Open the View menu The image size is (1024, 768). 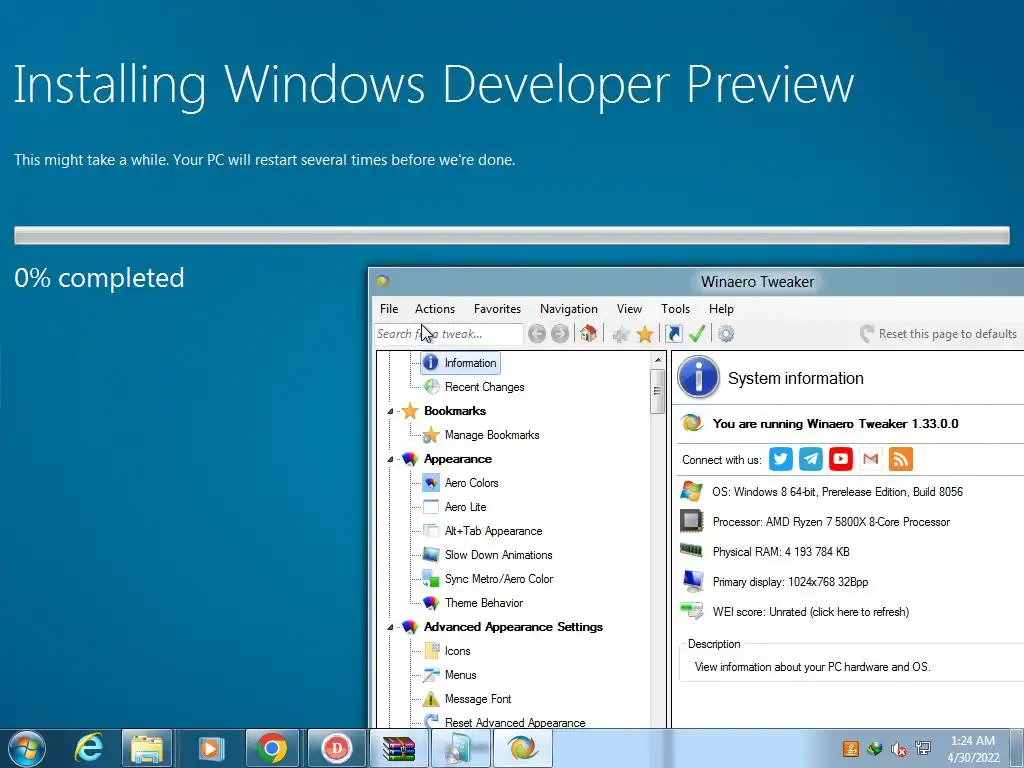click(630, 309)
